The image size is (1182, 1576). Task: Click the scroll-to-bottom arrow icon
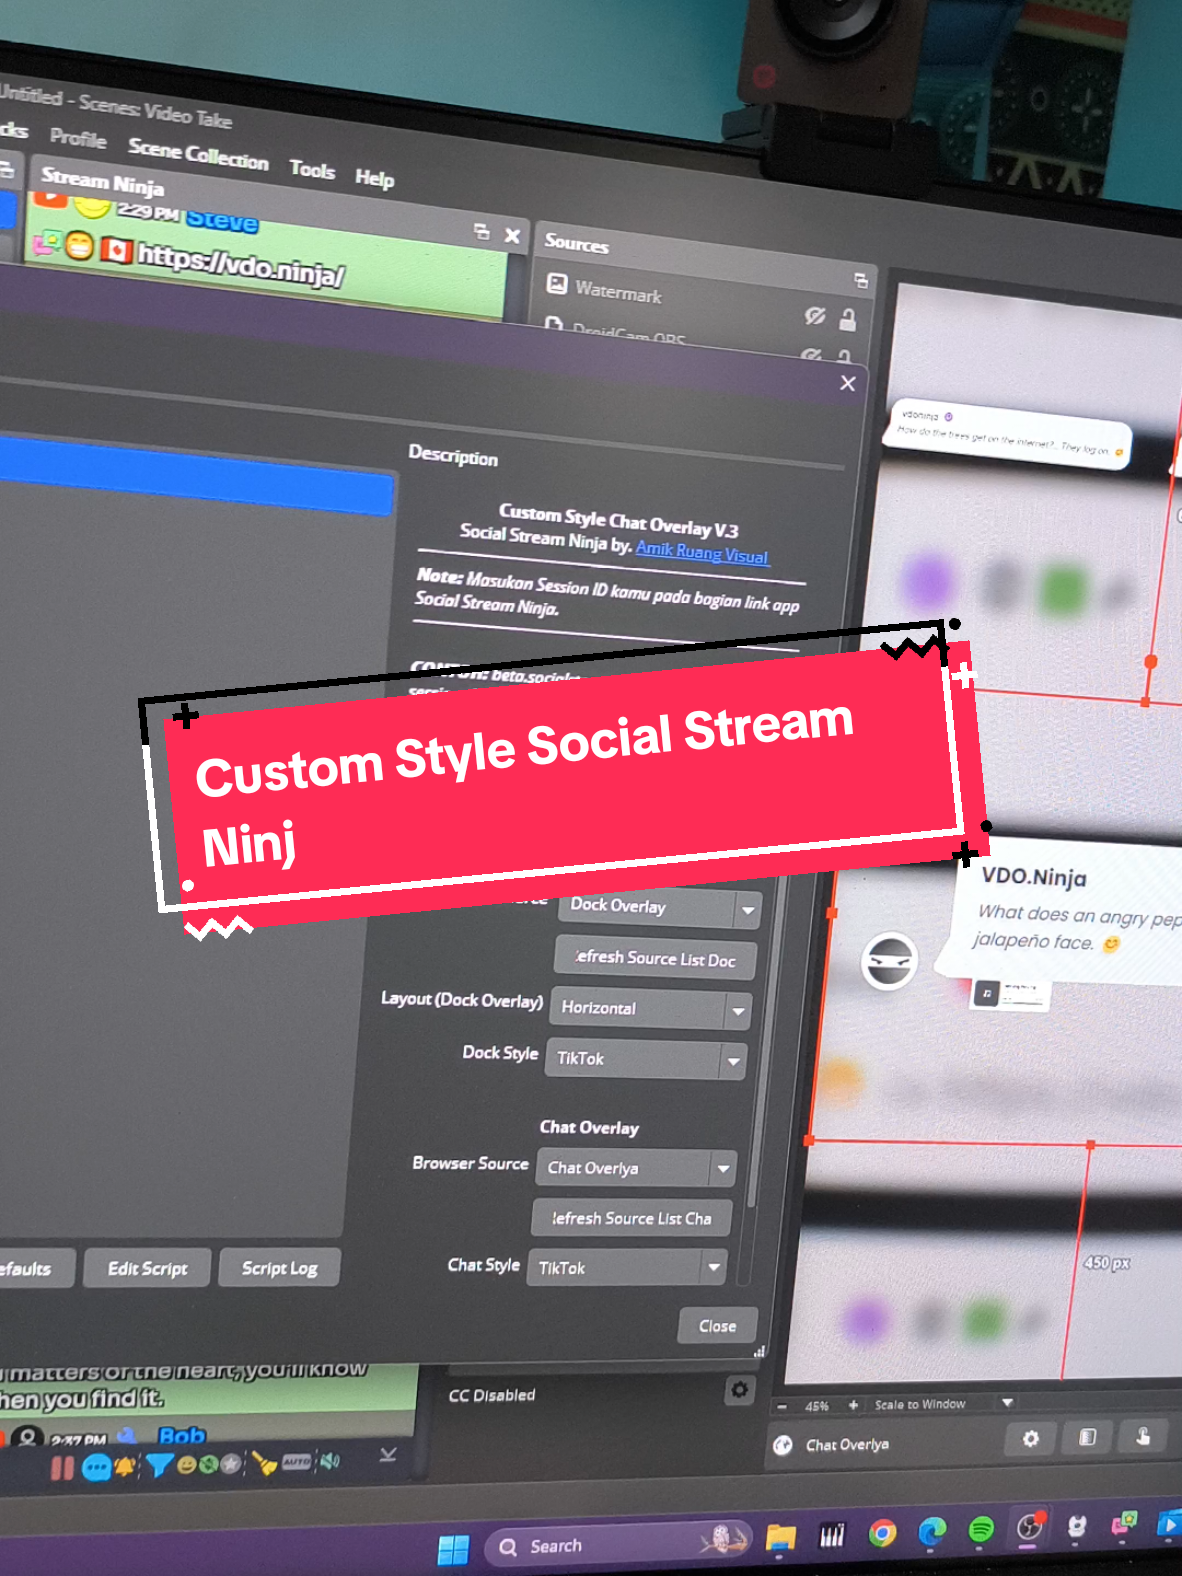point(388,1455)
